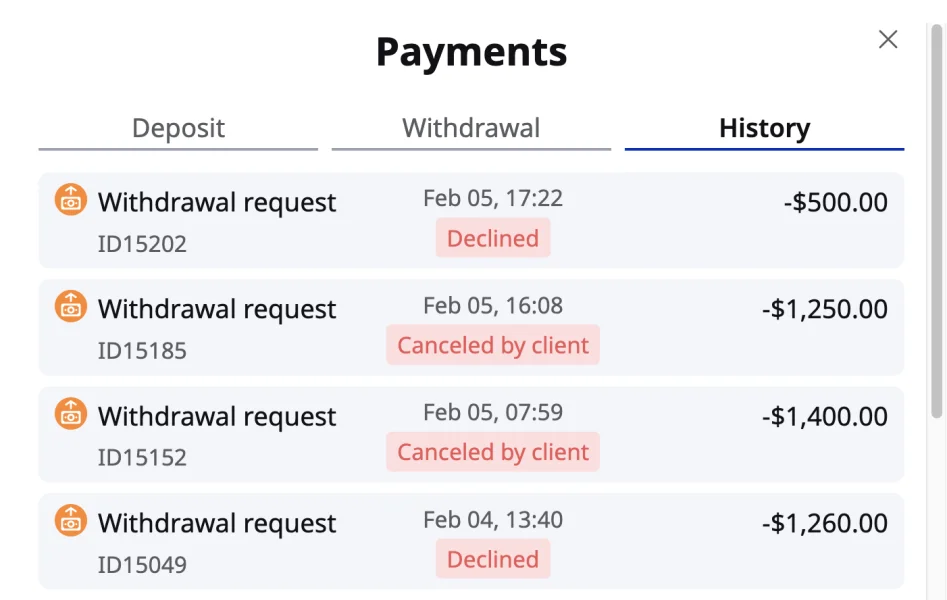This screenshot has width=947, height=600.
Task: Select the -$1,260.00 withdrawal amount
Action: (x=824, y=523)
